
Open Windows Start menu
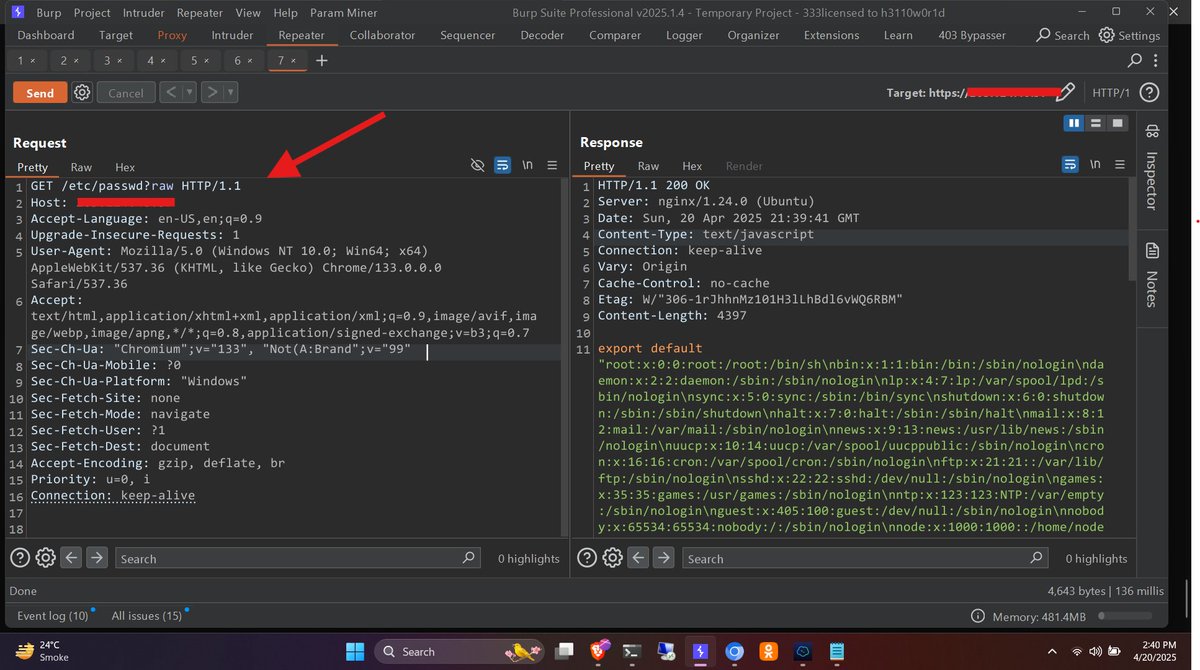355,652
